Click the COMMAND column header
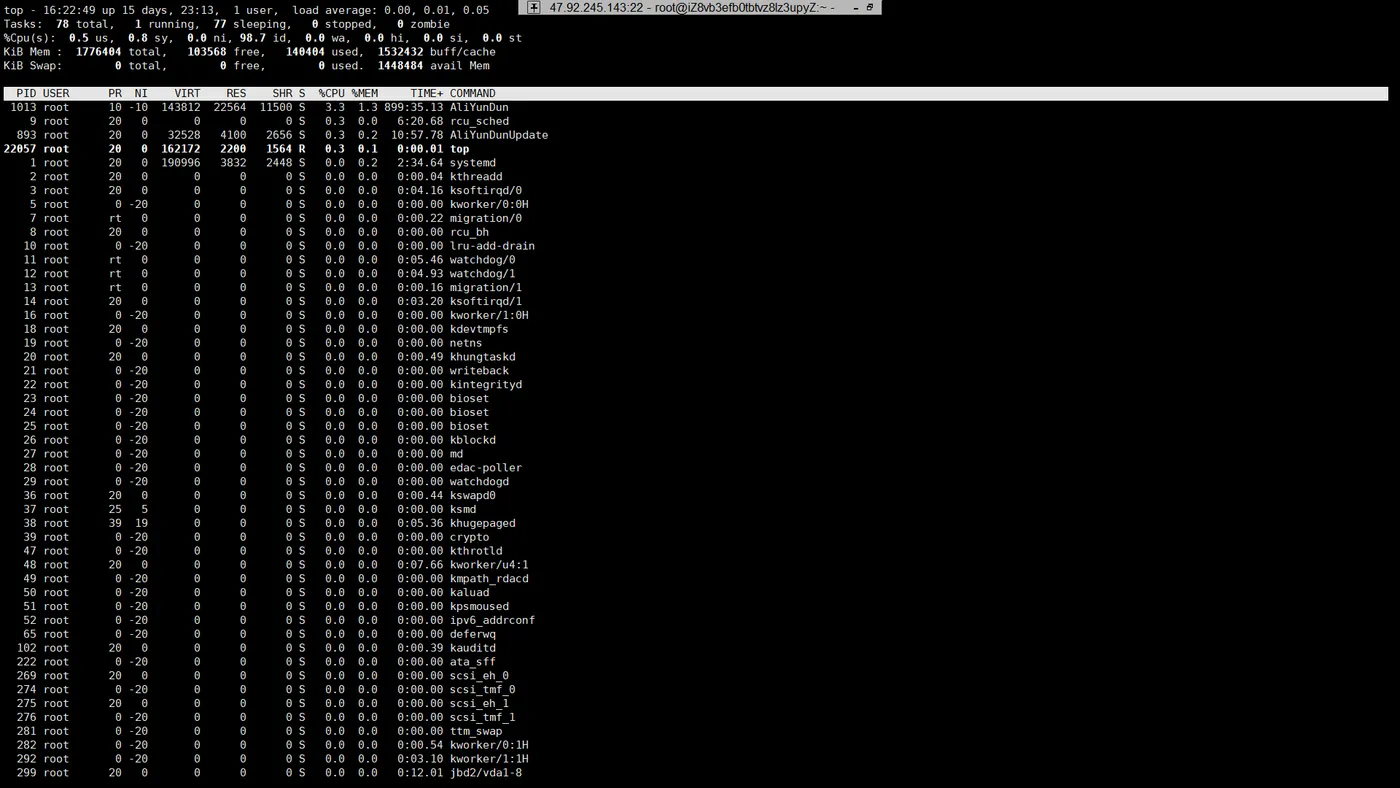This screenshot has height=788, width=1400. (x=473, y=93)
